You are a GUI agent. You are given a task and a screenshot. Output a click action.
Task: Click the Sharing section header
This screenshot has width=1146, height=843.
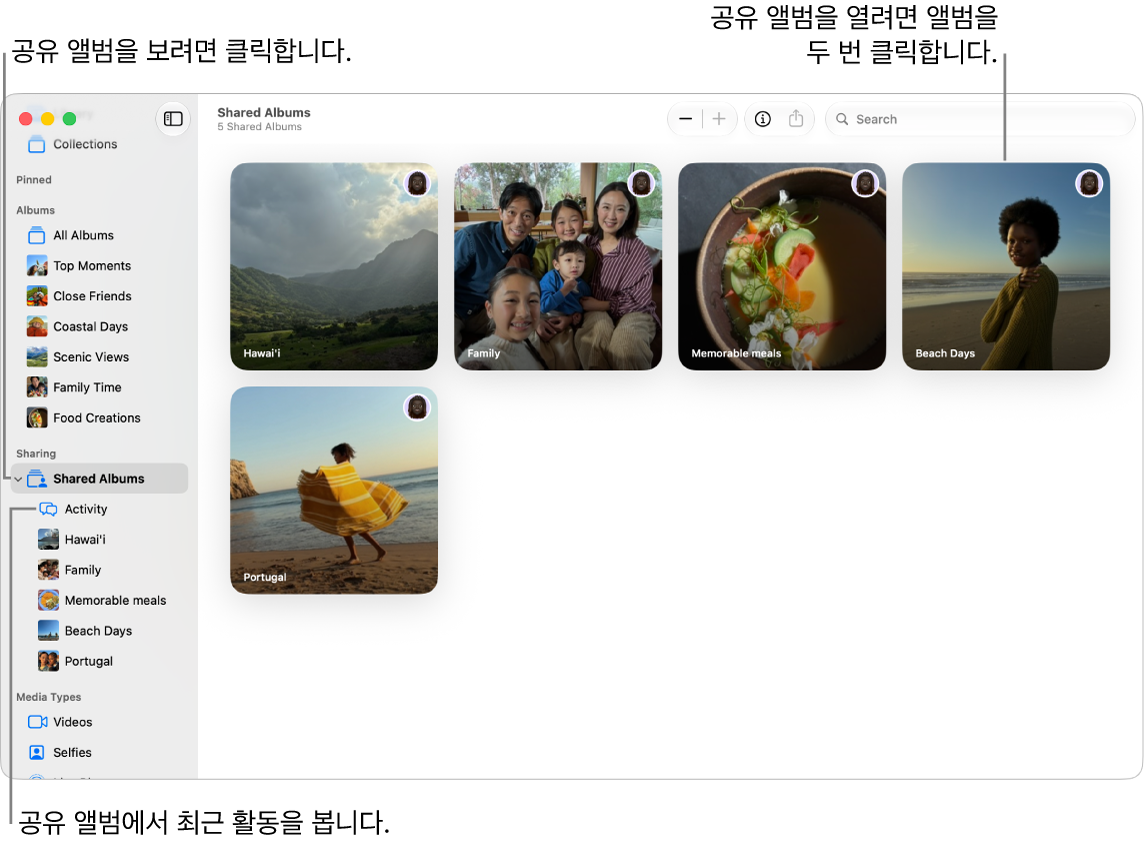[36, 453]
